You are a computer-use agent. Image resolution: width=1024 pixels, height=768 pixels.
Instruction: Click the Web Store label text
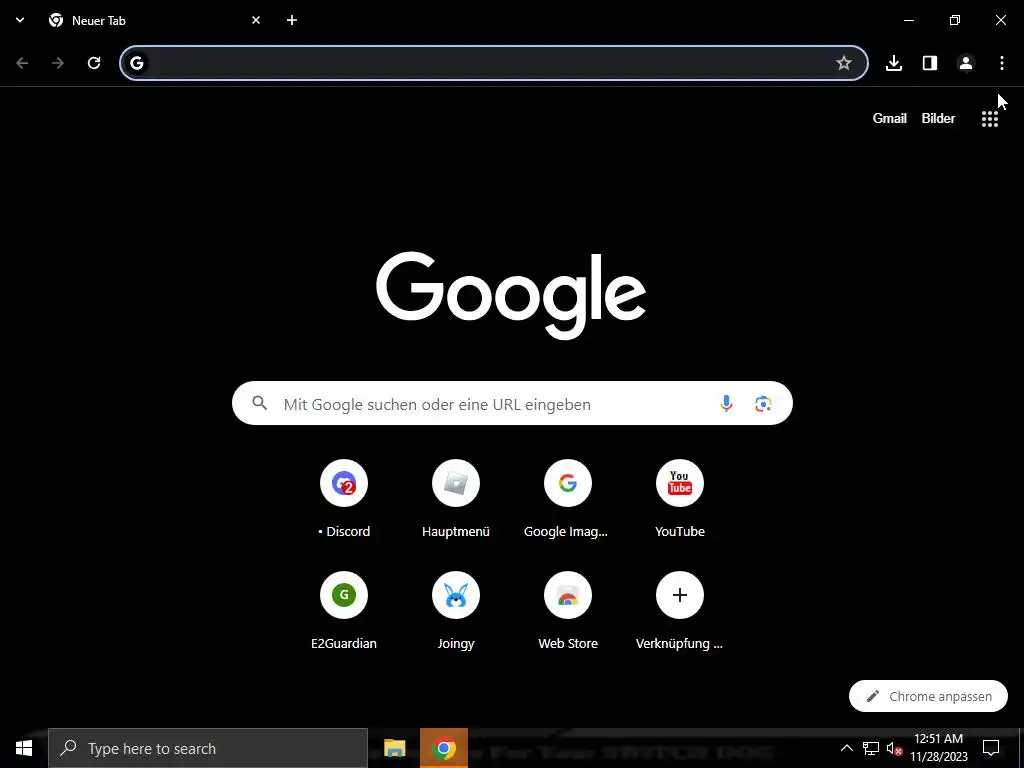coord(568,643)
